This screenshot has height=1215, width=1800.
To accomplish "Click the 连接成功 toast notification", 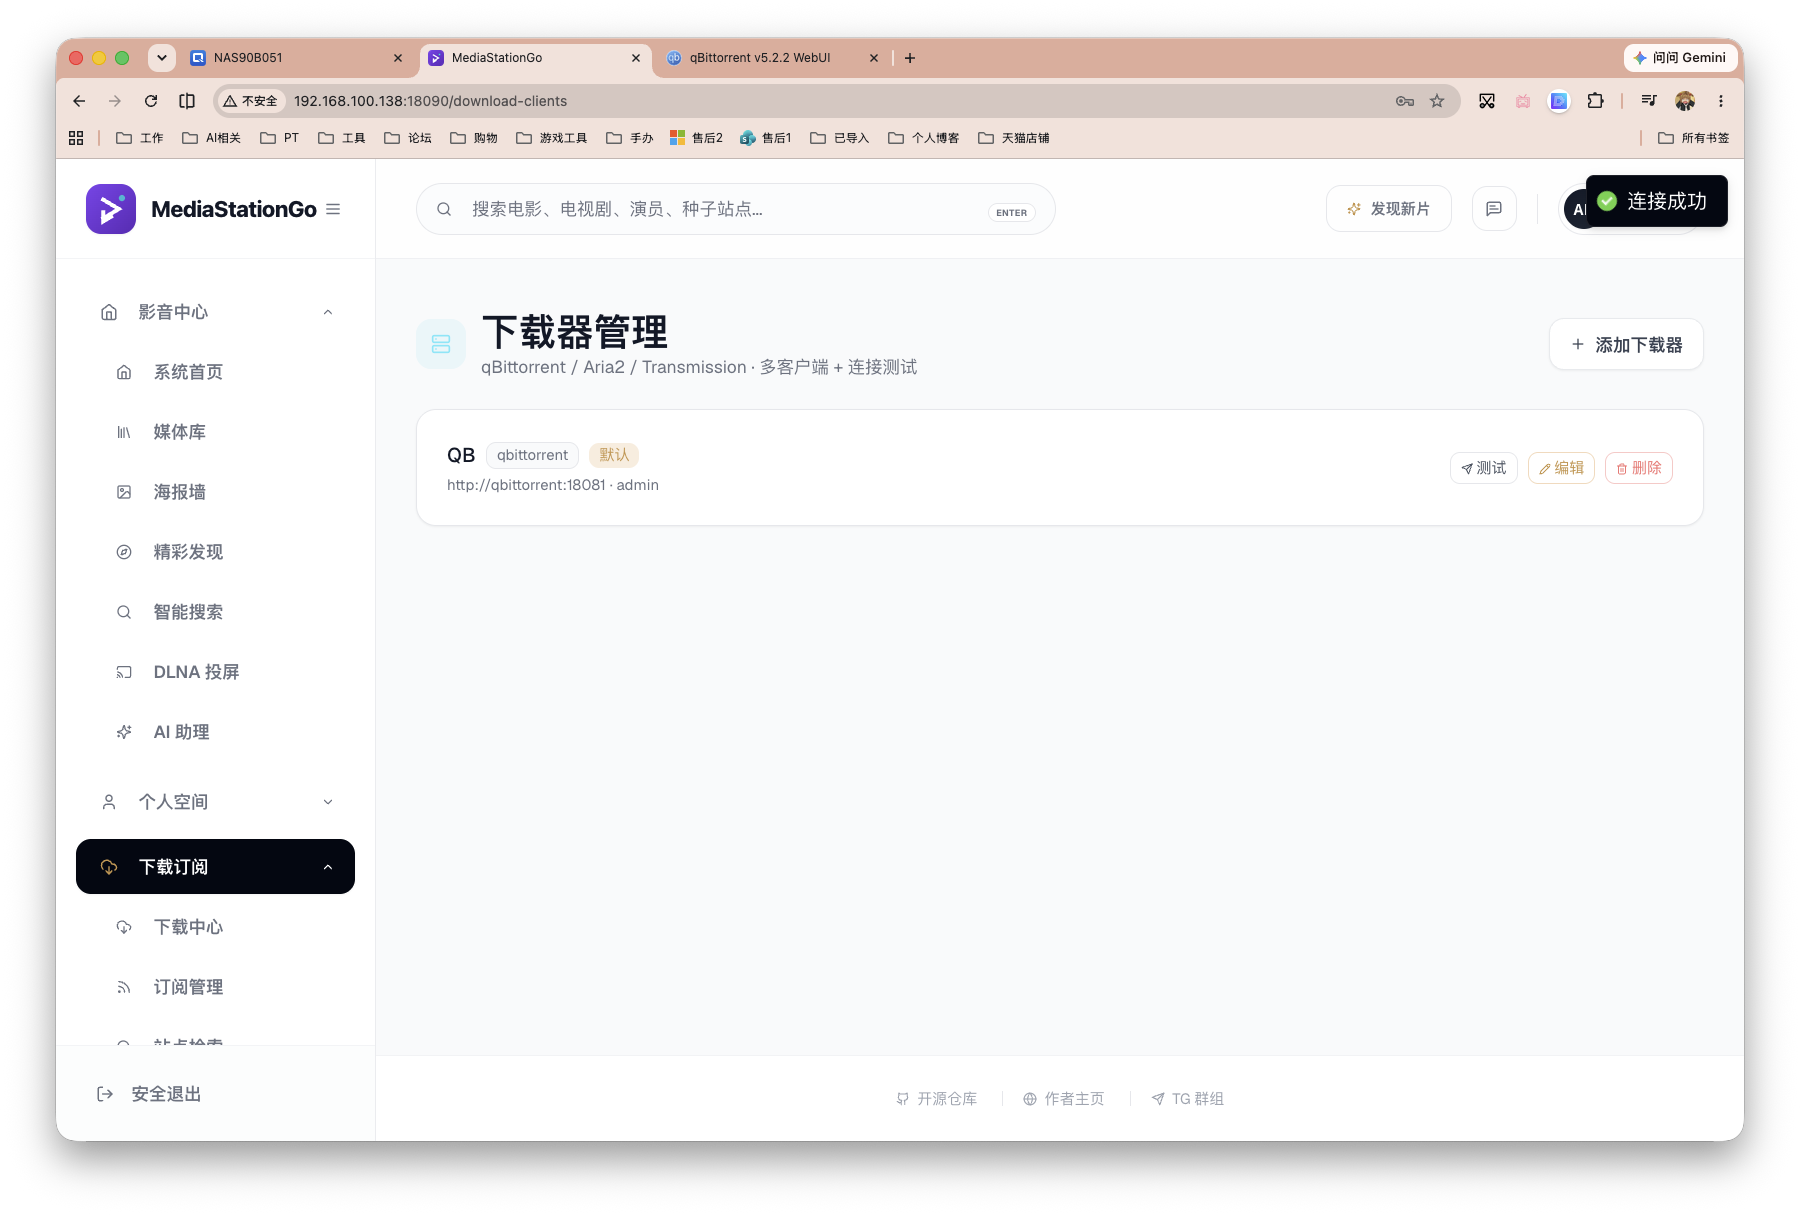I will (1657, 201).
